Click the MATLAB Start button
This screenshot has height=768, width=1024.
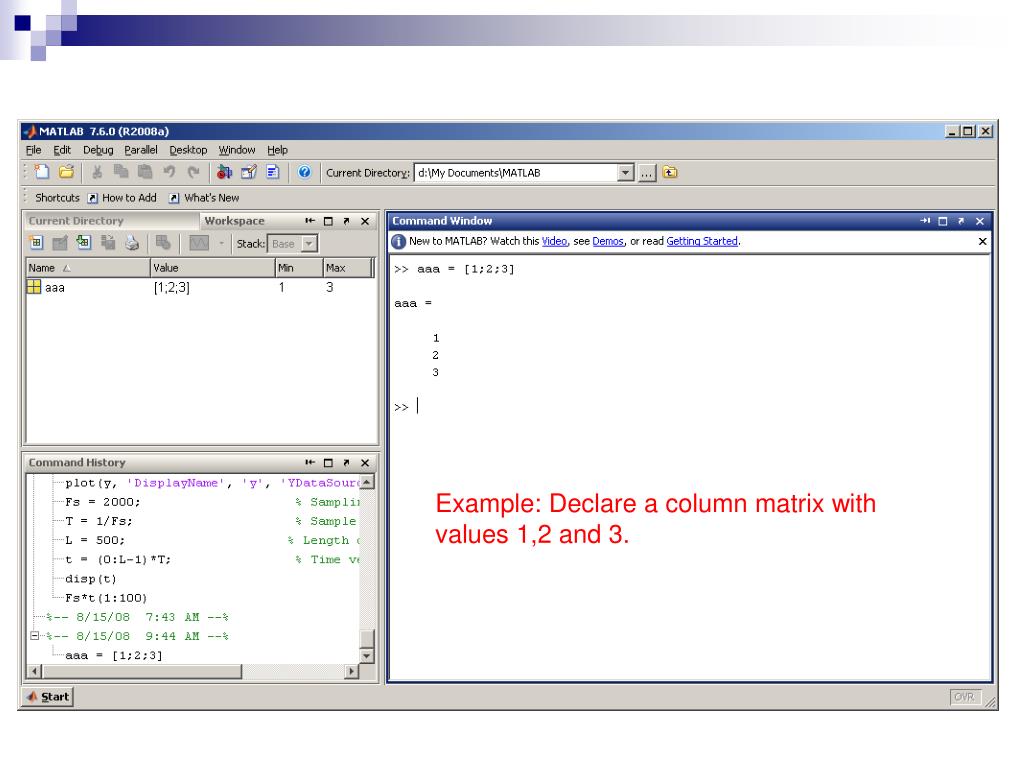(48, 697)
